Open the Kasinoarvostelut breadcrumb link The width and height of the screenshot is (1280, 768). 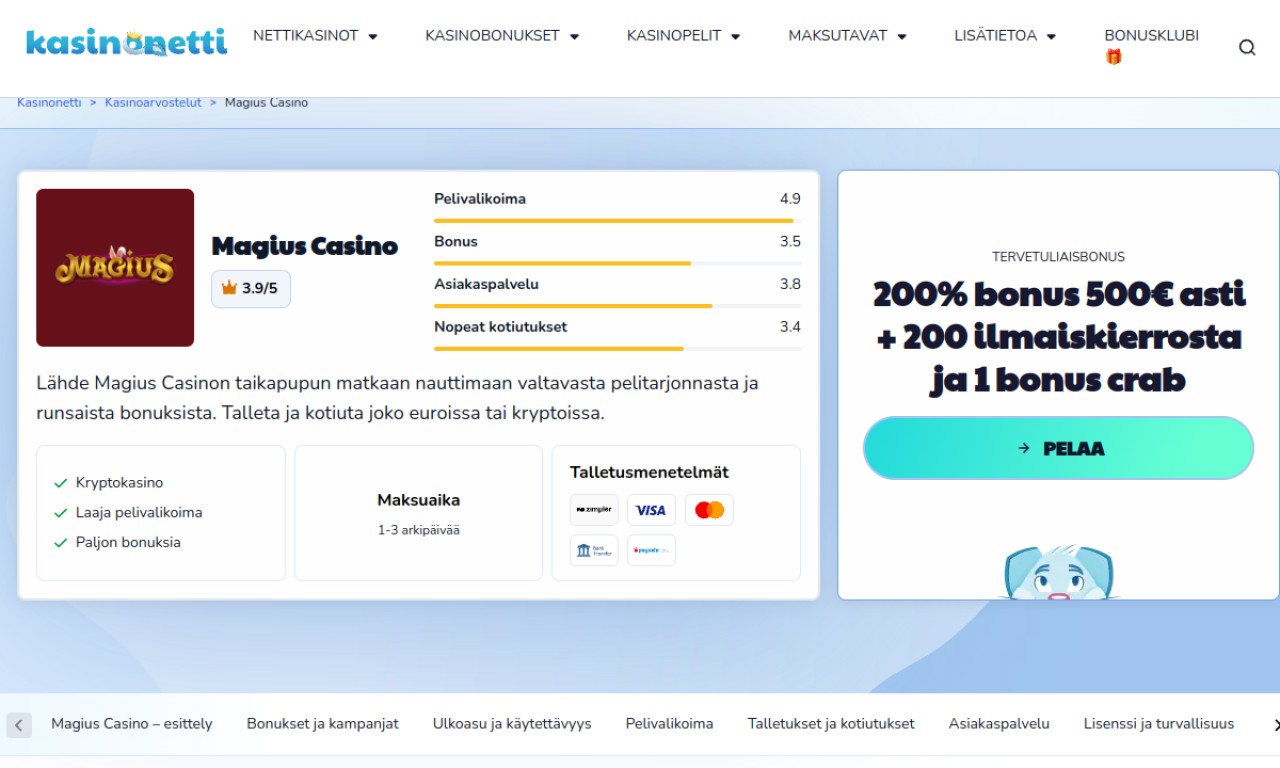click(153, 103)
